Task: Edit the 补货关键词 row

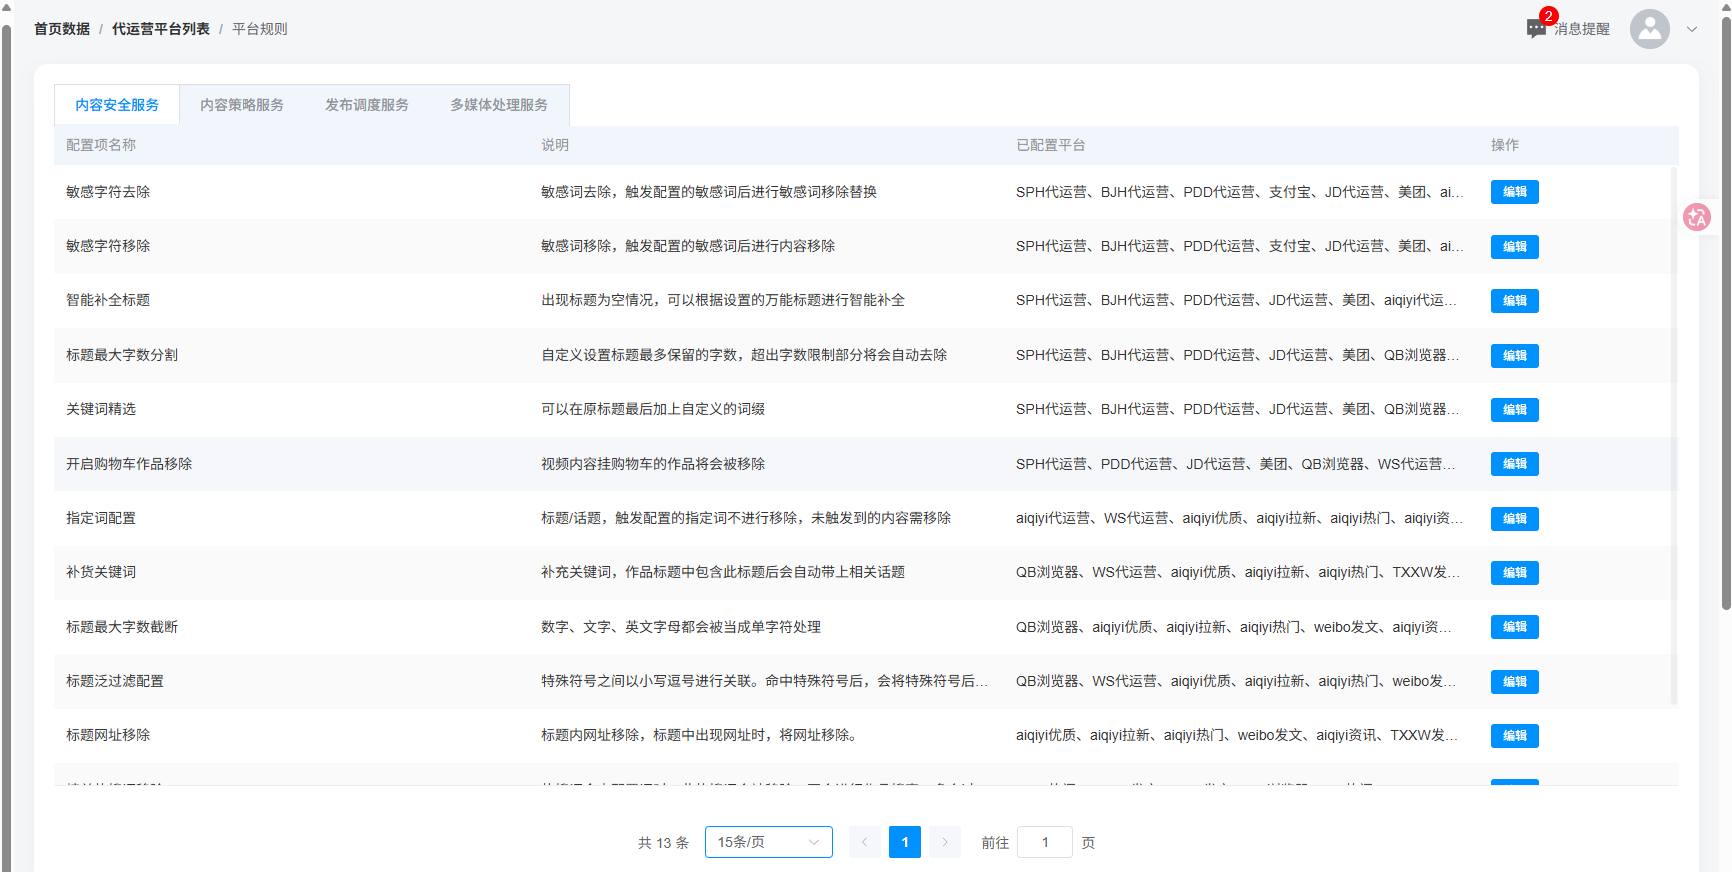Action: coord(1514,573)
